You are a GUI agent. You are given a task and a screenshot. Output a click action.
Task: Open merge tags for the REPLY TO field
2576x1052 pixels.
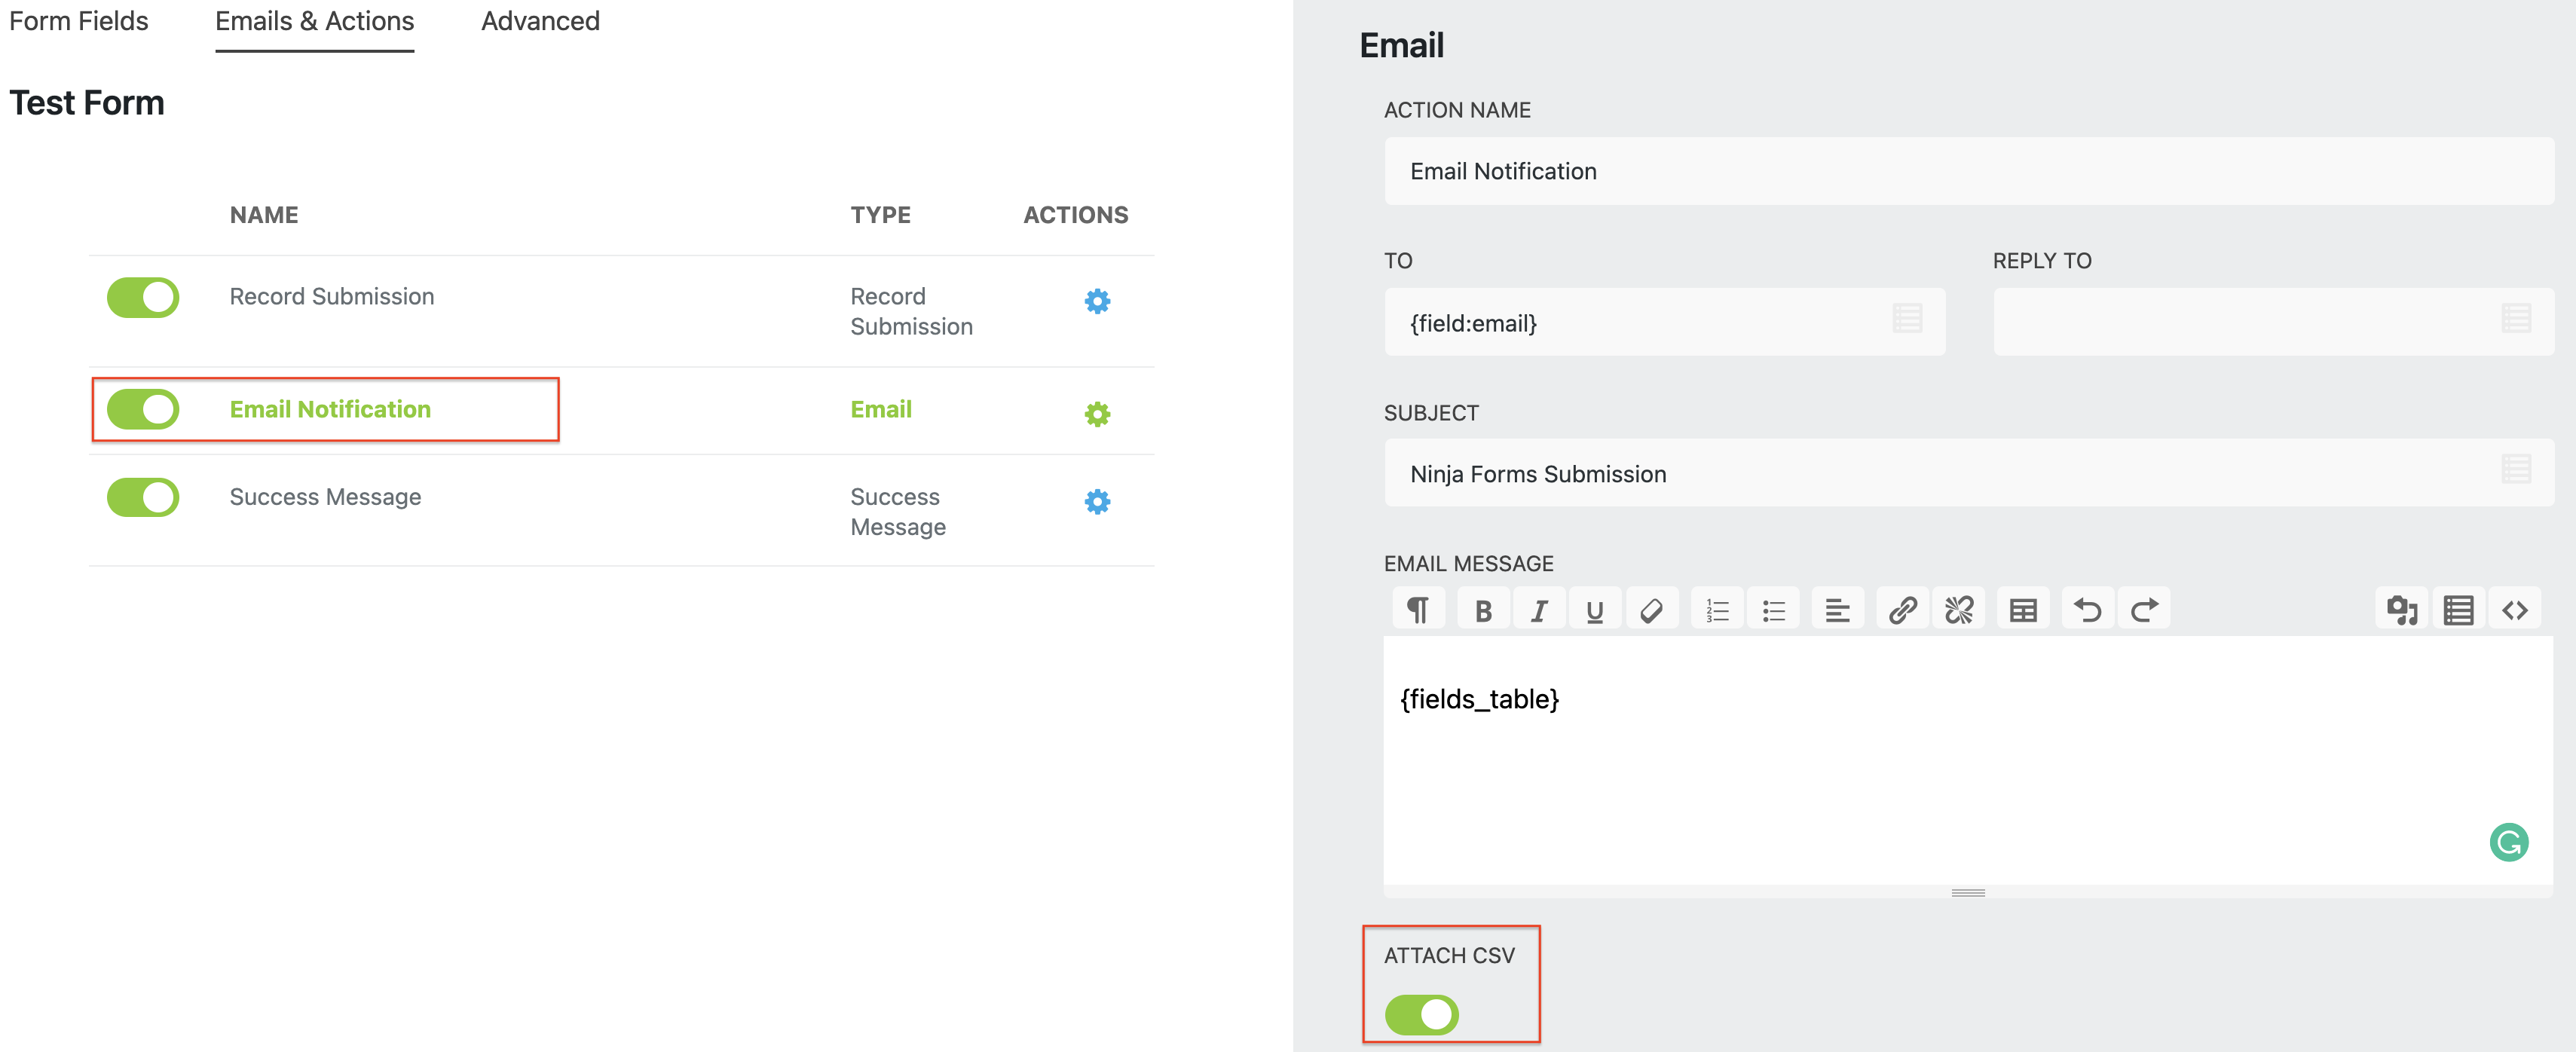pyautogui.click(x=2516, y=318)
